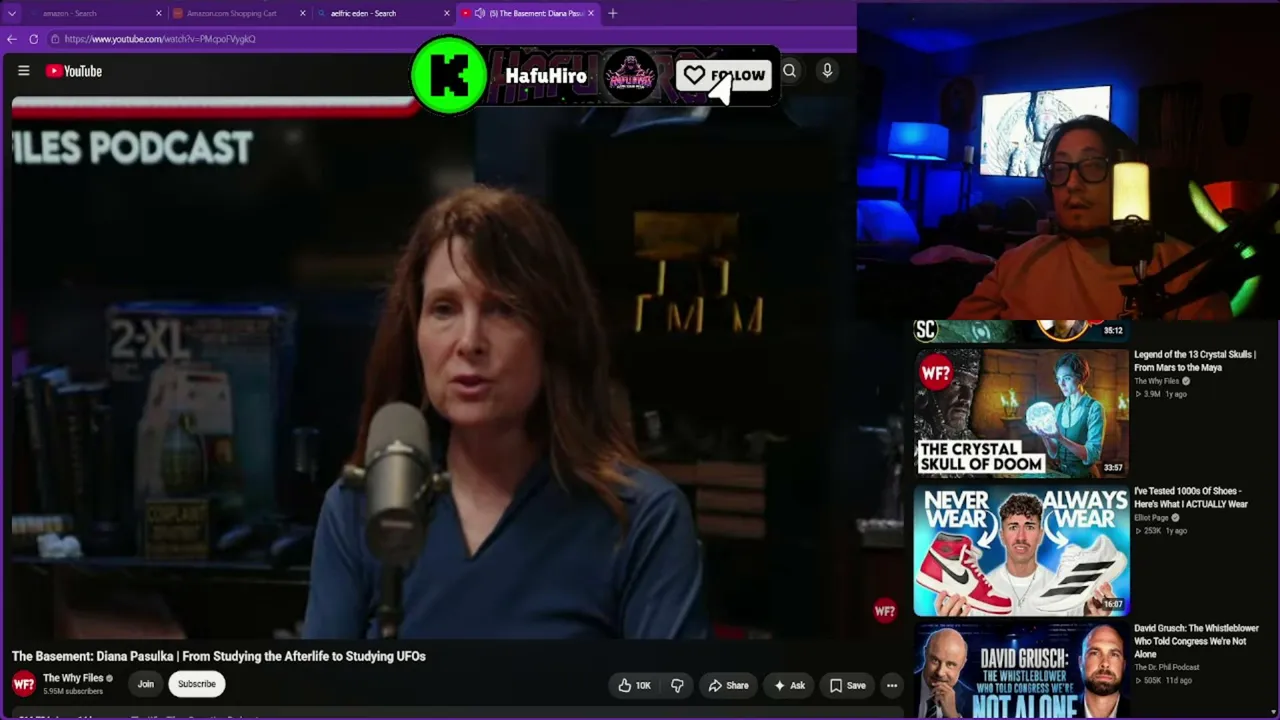Click the WF? watermark in the video player

click(x=885, y=611)
